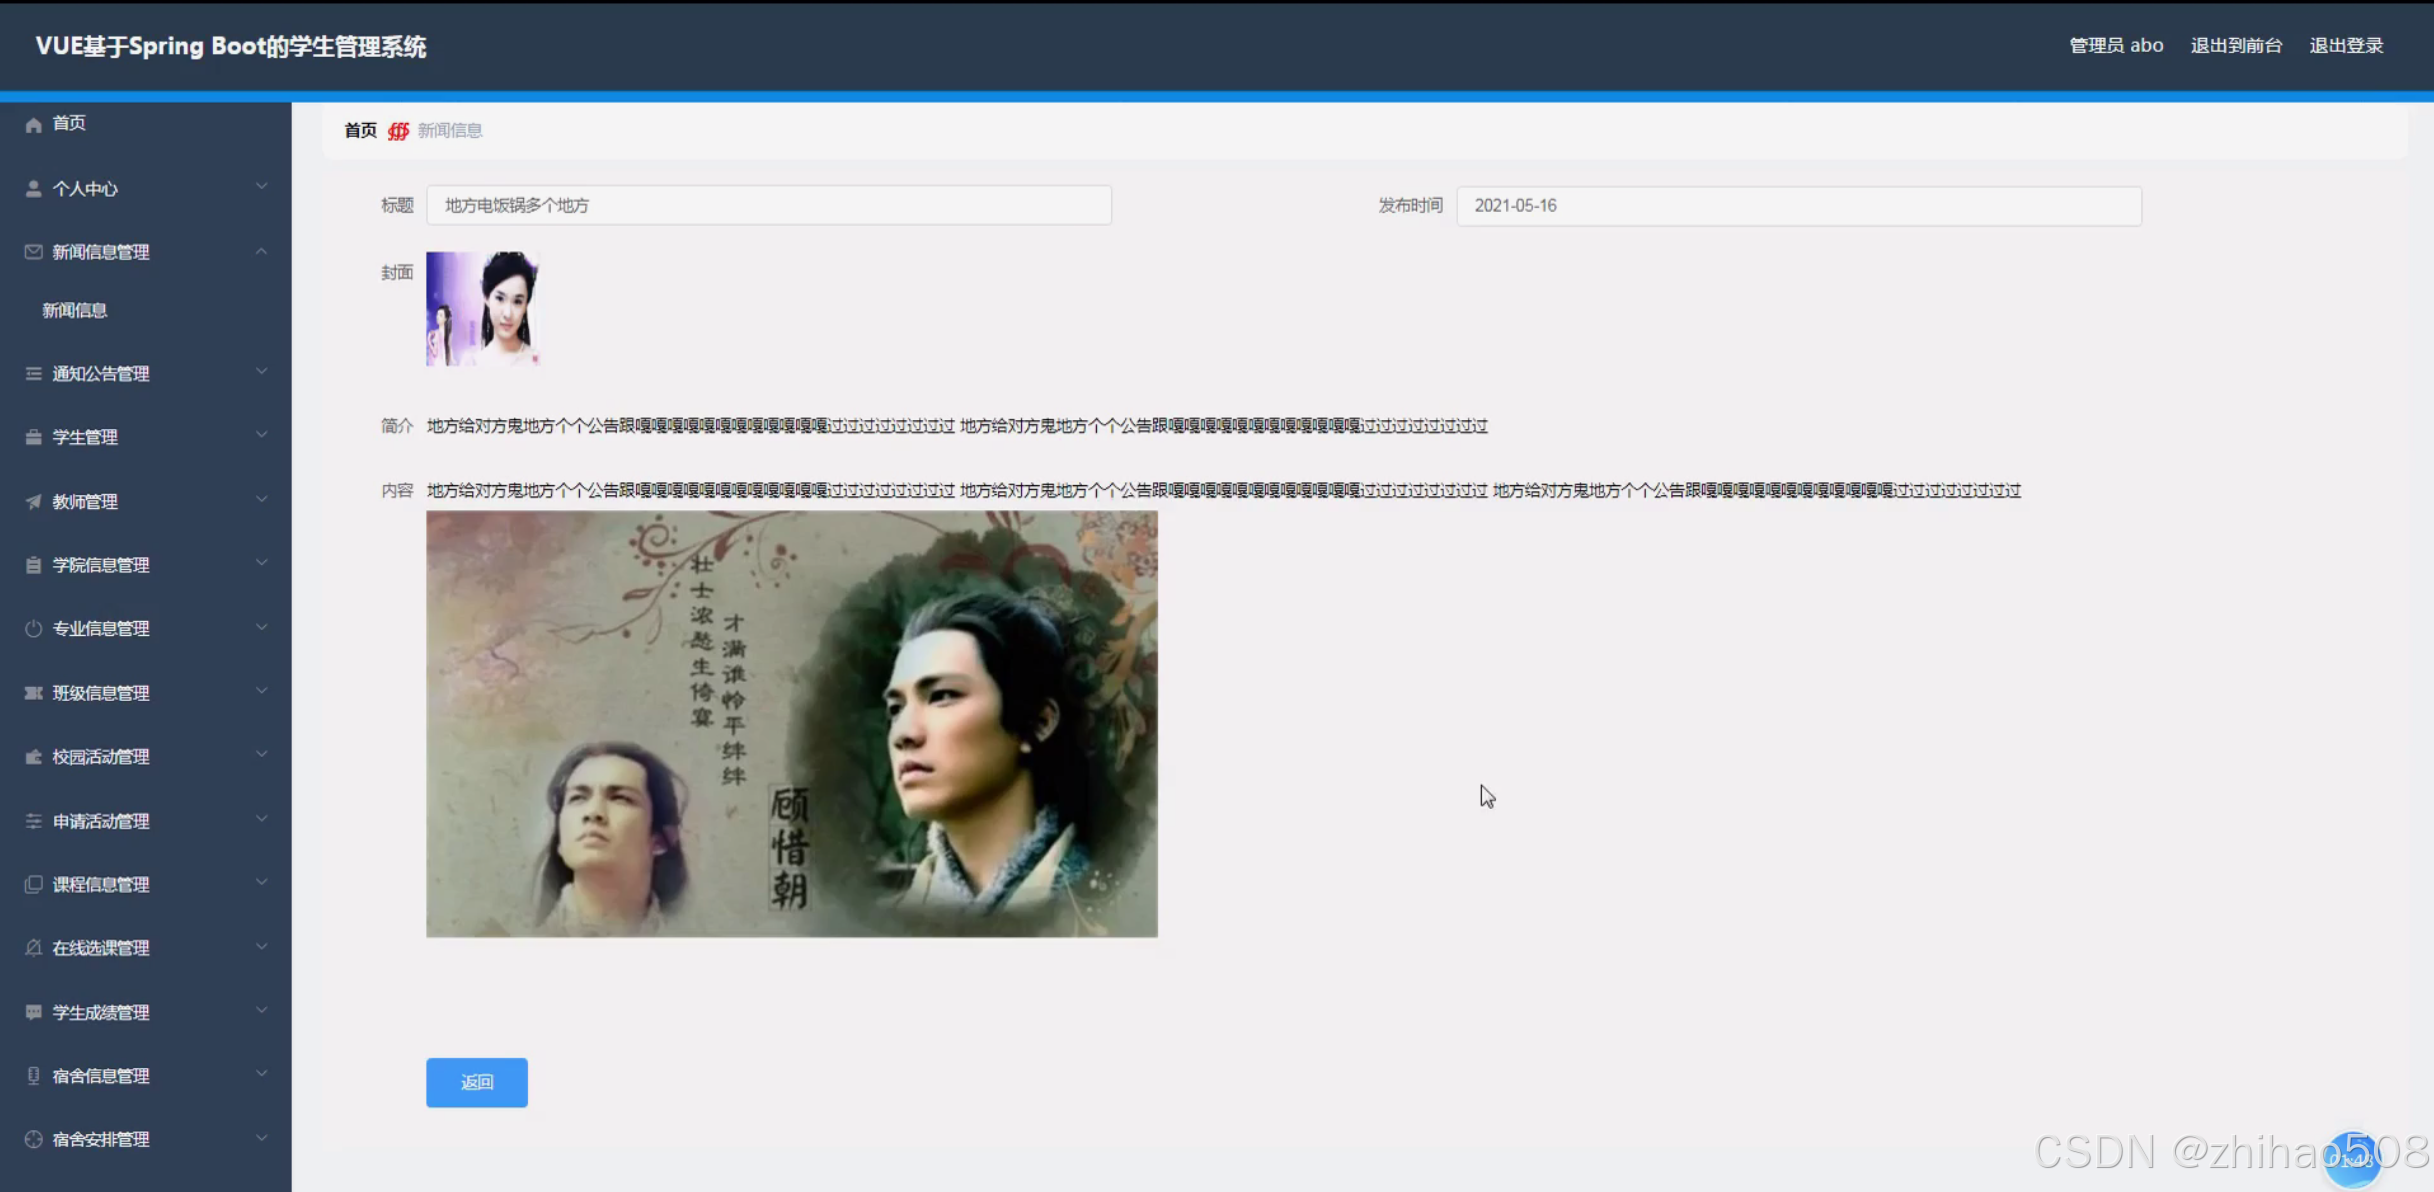The height and width of the screenshot is (1192, 2434).
Task: Click 退出登录 in the top bar
Action: pyautogui.click(x=2347, y=45)
